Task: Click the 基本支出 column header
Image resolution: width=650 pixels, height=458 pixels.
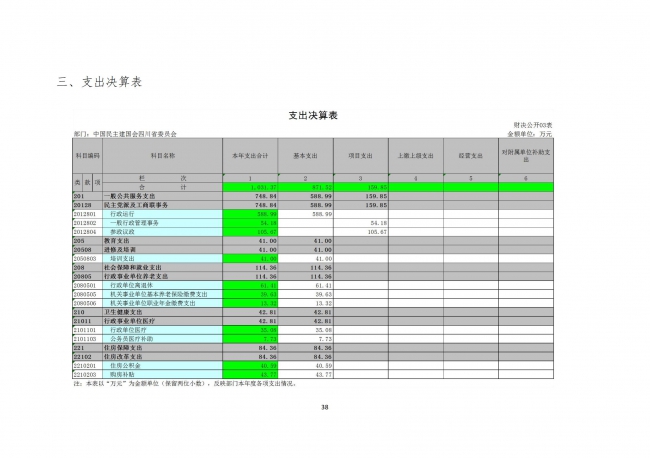Action: [x=307, y=156]
